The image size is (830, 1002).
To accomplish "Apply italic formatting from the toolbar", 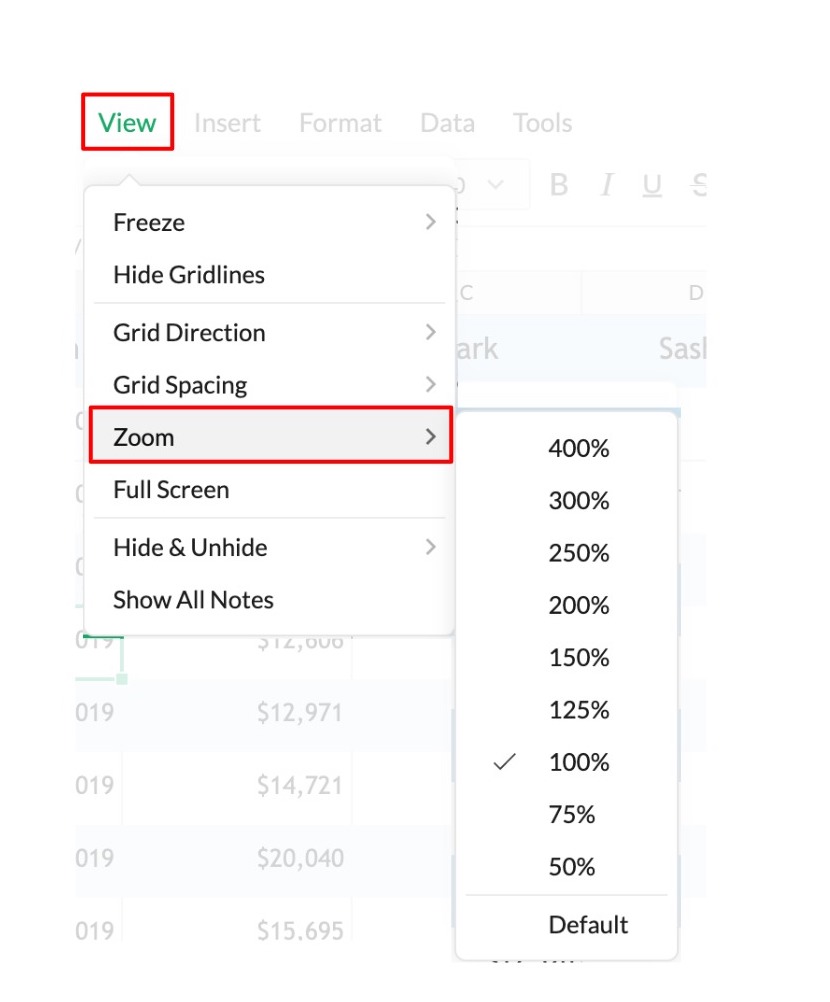I will (606, 185).
